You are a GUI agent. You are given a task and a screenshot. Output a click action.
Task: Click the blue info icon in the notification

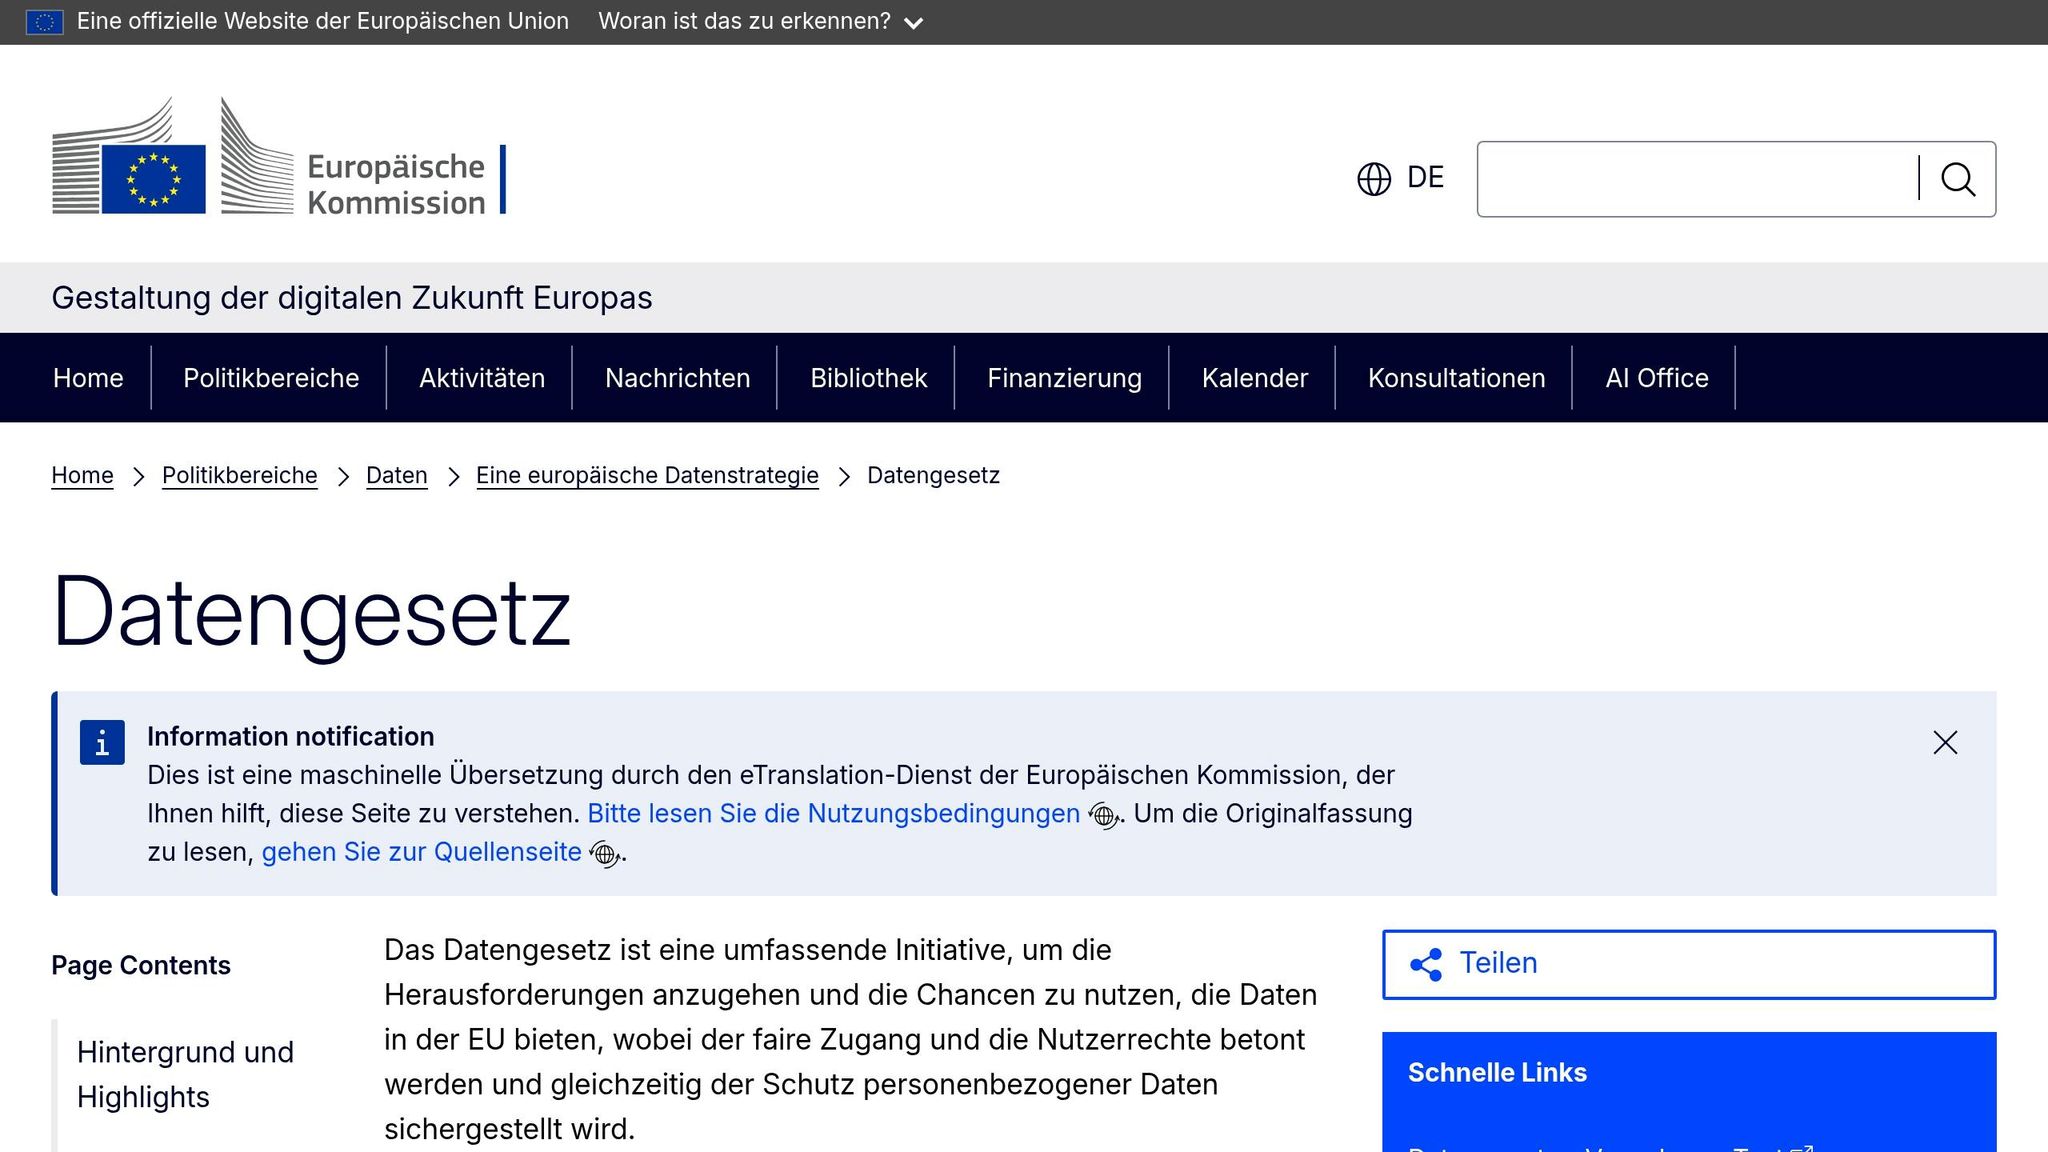pyautogui.click(x=102, y=742)
